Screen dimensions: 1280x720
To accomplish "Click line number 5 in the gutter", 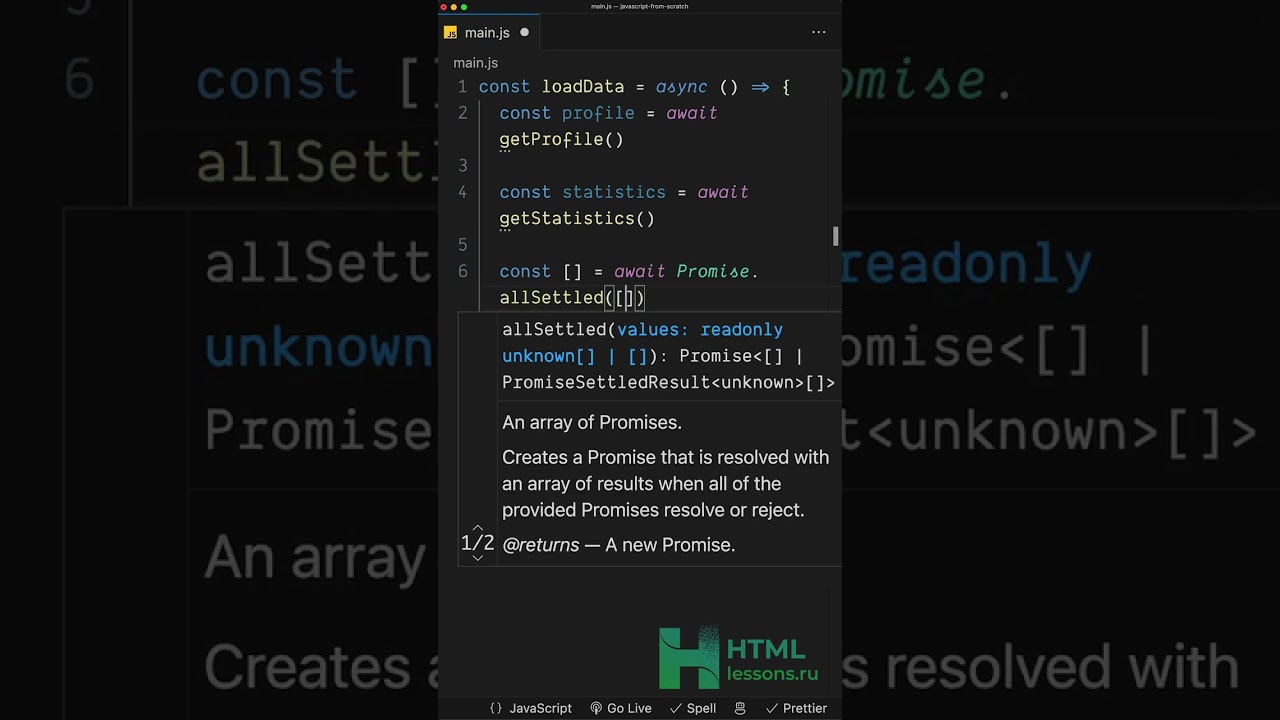I will pyautogui.click(x=462, y=245).
